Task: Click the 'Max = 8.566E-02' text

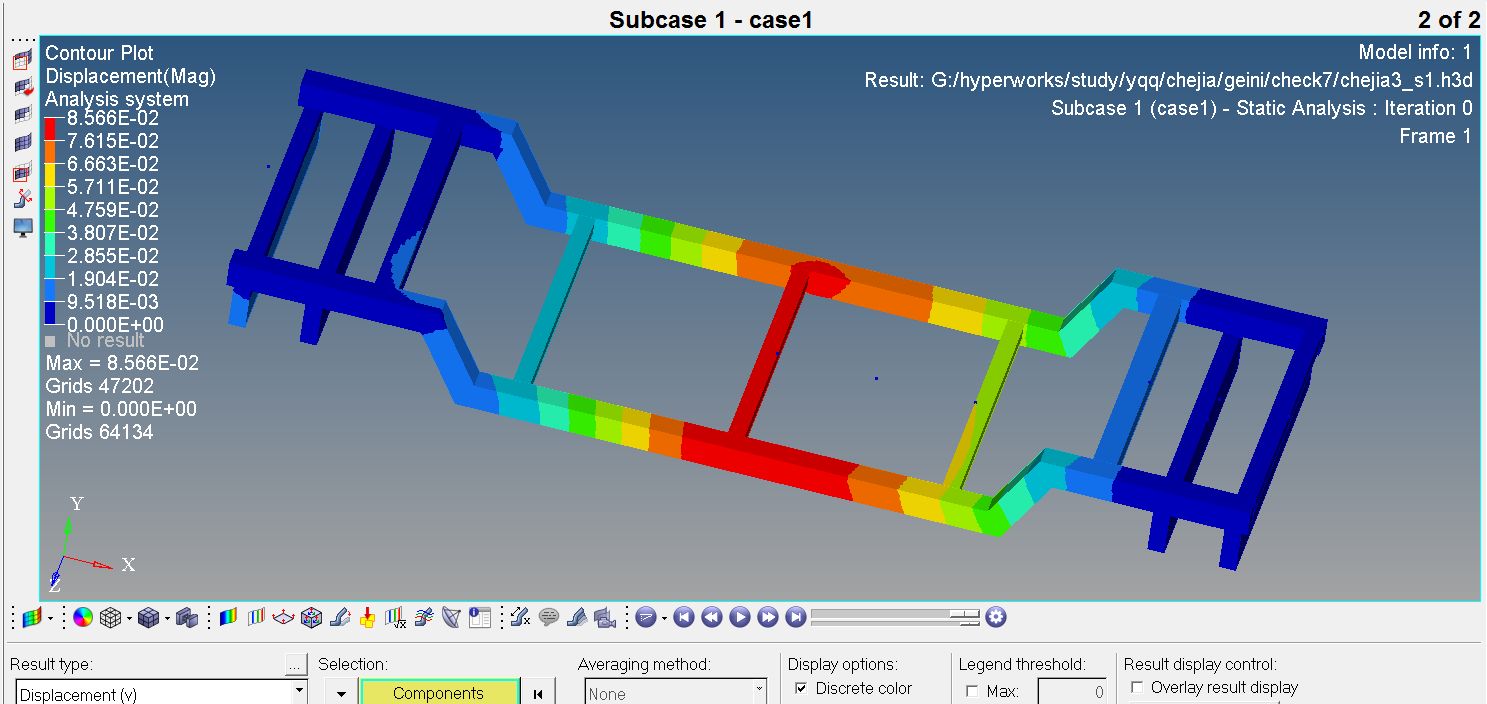Action: [122, 363]
